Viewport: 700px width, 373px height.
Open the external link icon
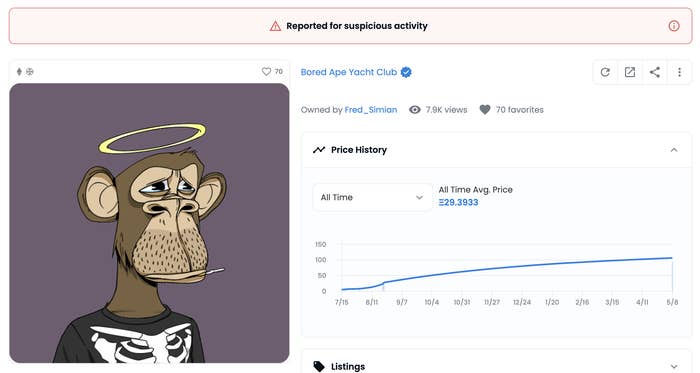[x=629, y=72]
